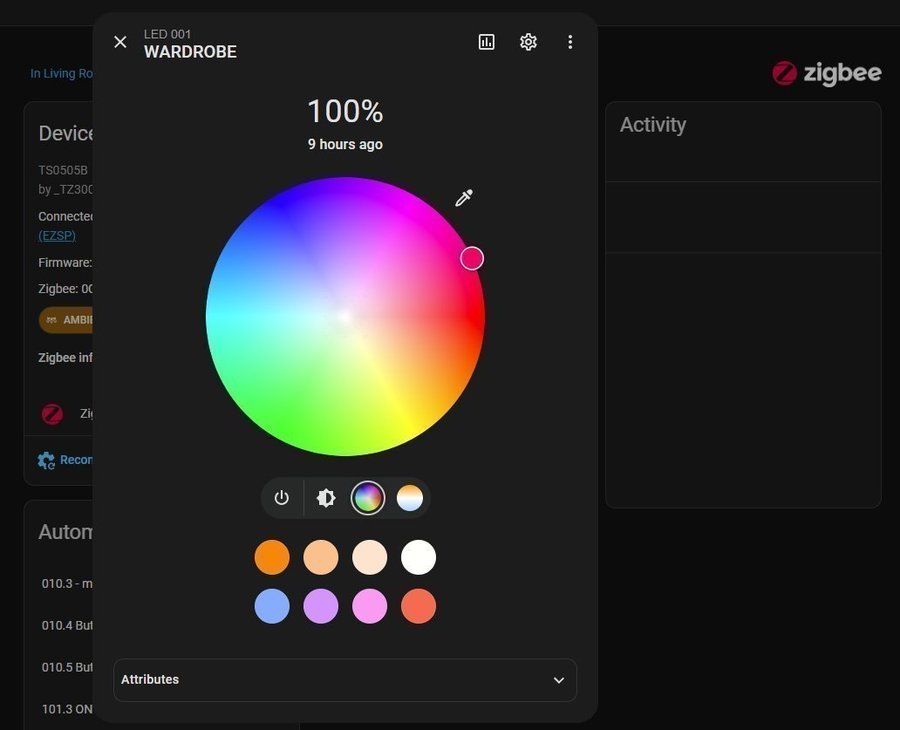Apply the purple favorite color swatch
The height and width of the screenshot is (730, 900).
[321, 606]
